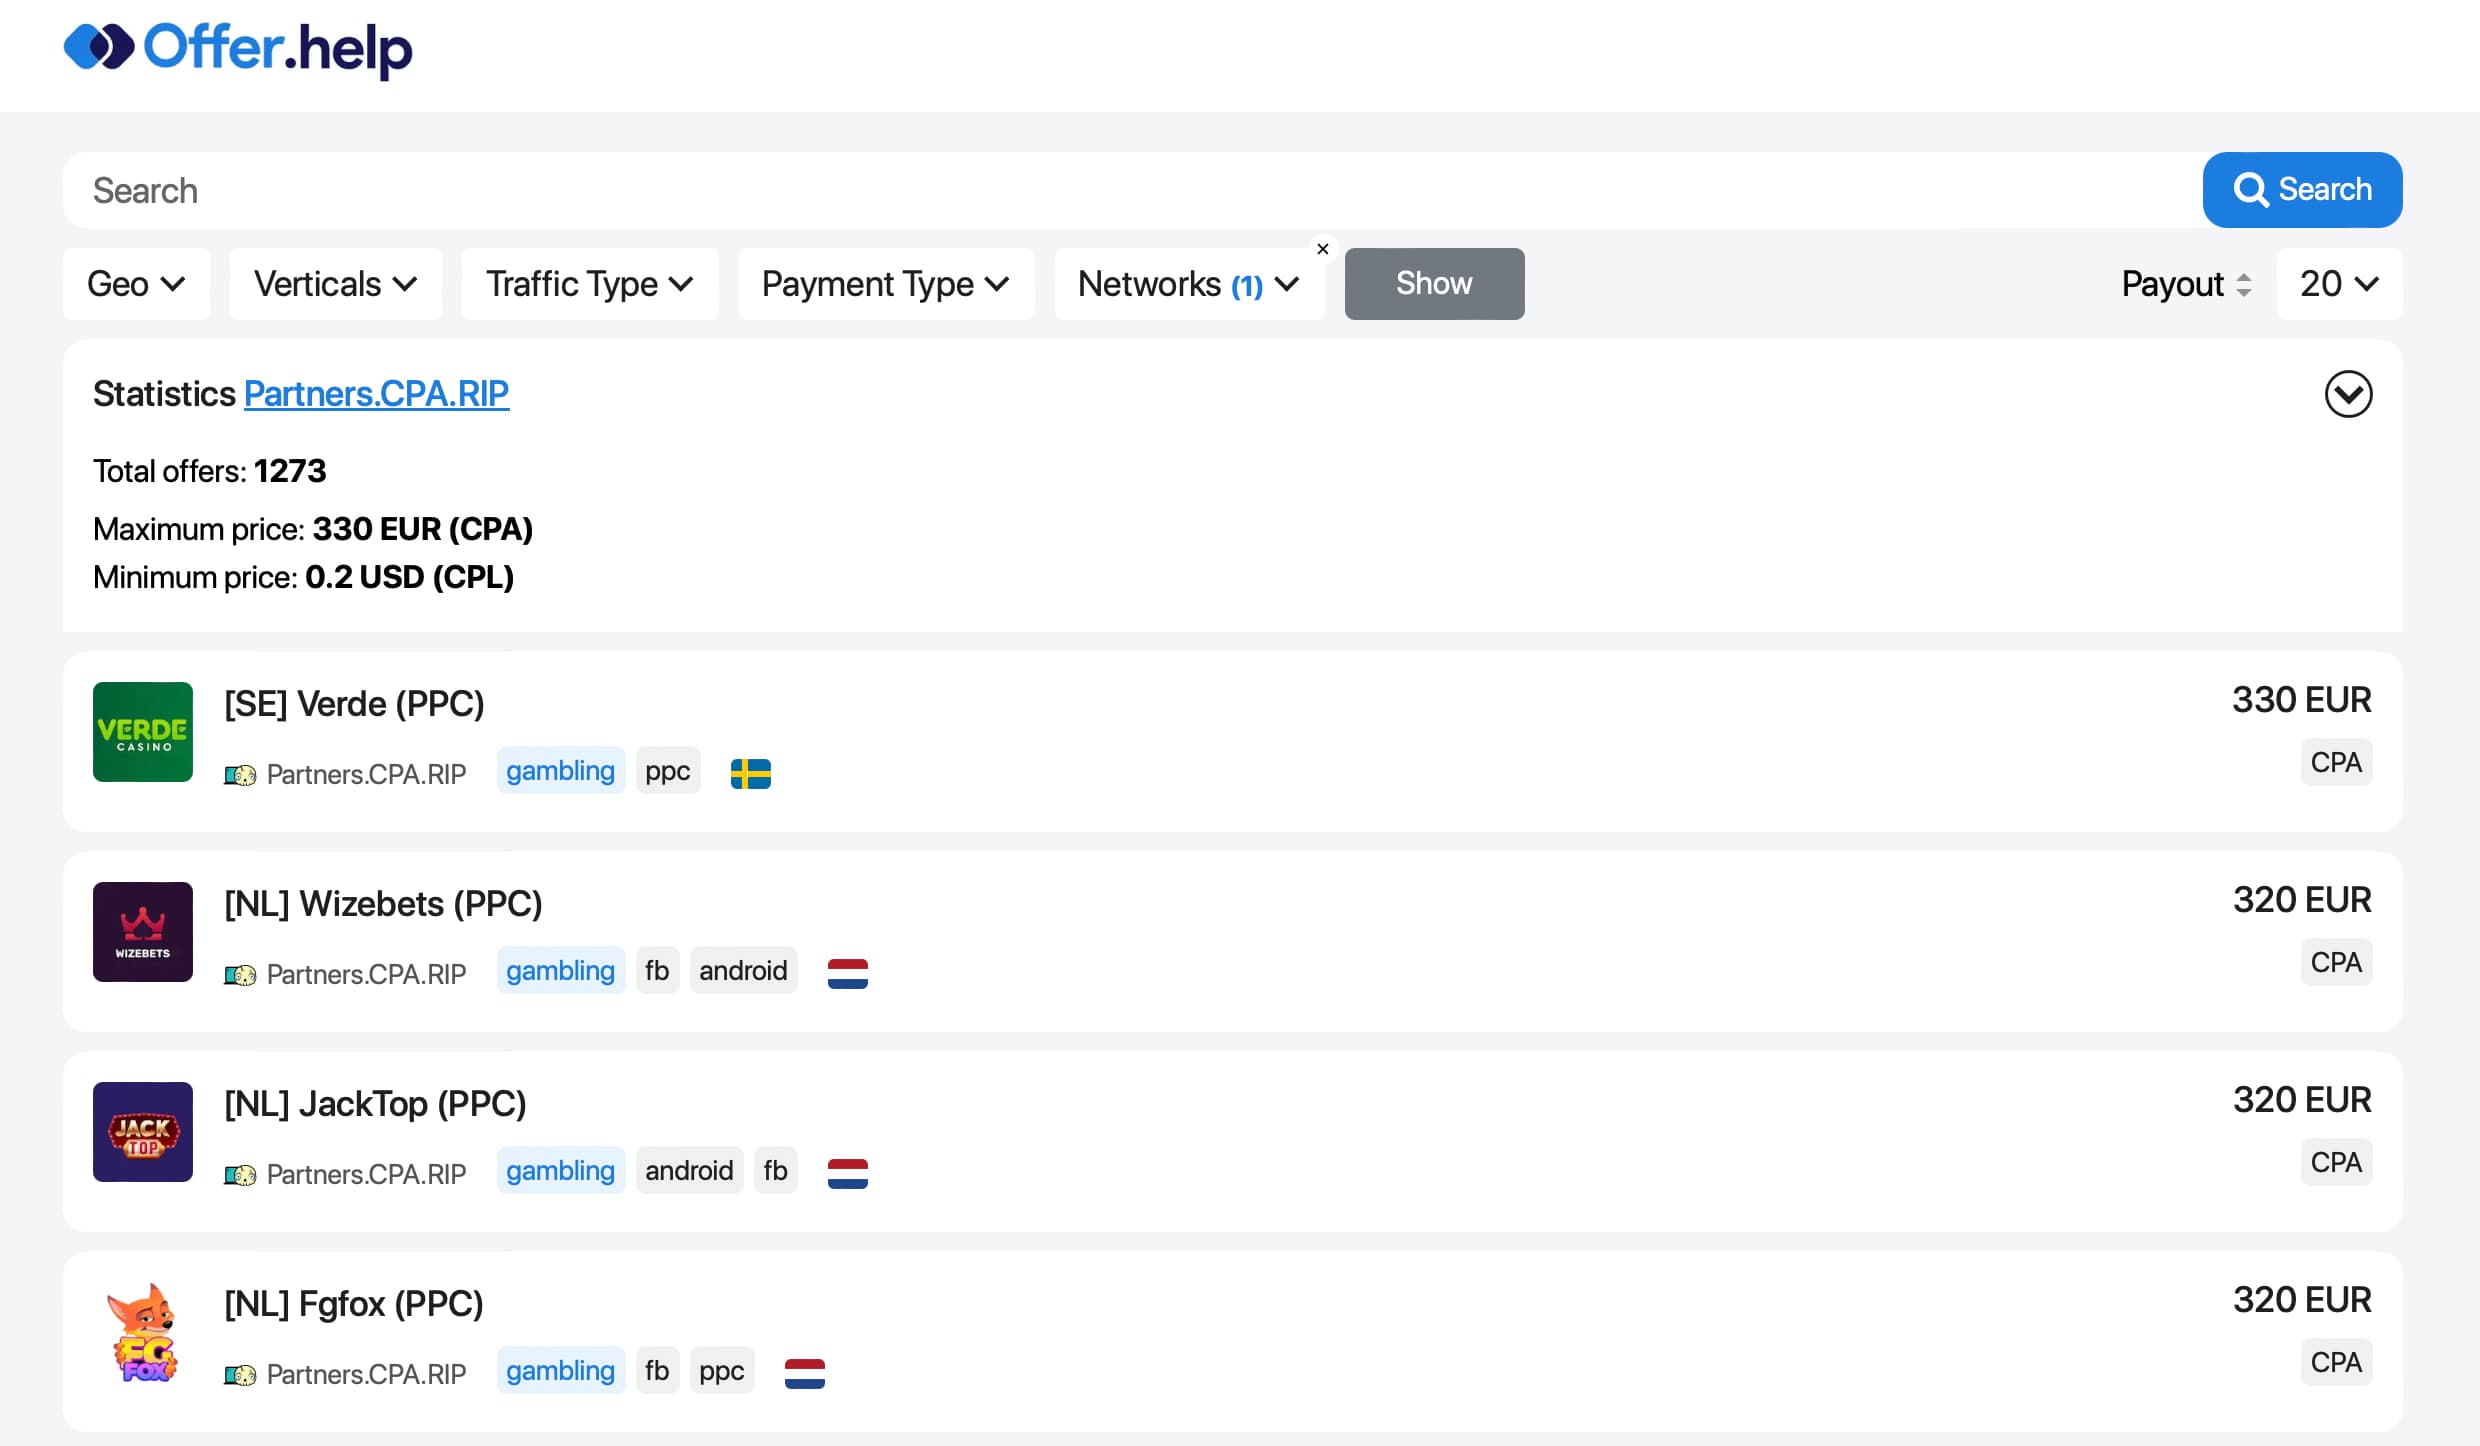Open the [NL] Fgfox (PPC) offer title
The image size is (2480, 1446).
(354, 1304)
